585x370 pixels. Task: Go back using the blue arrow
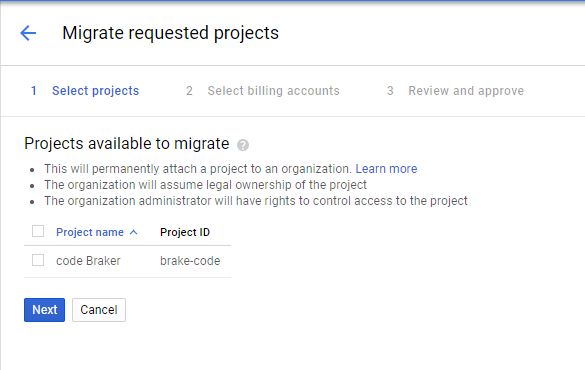(x=28, y=33)
